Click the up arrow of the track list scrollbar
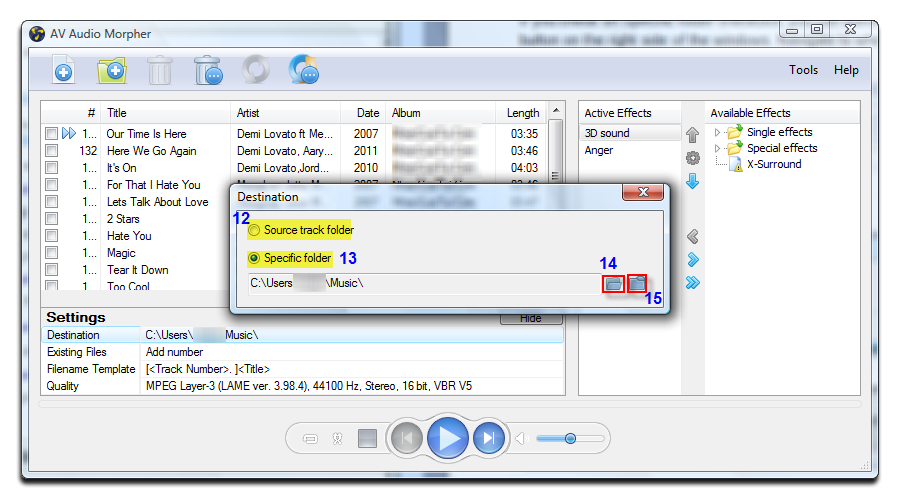The height and width of the screenshot is (500, 900). 556,110
